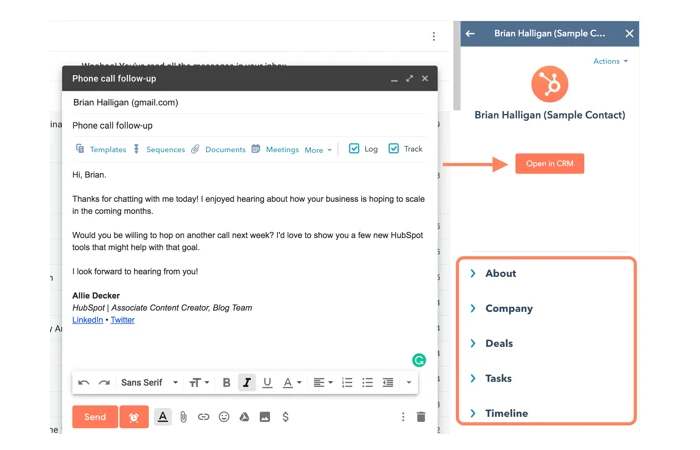Go back in HubSpot sidebar
This screenshot has width=700, height=450.
pyautogui.click(x=470, y=33)
